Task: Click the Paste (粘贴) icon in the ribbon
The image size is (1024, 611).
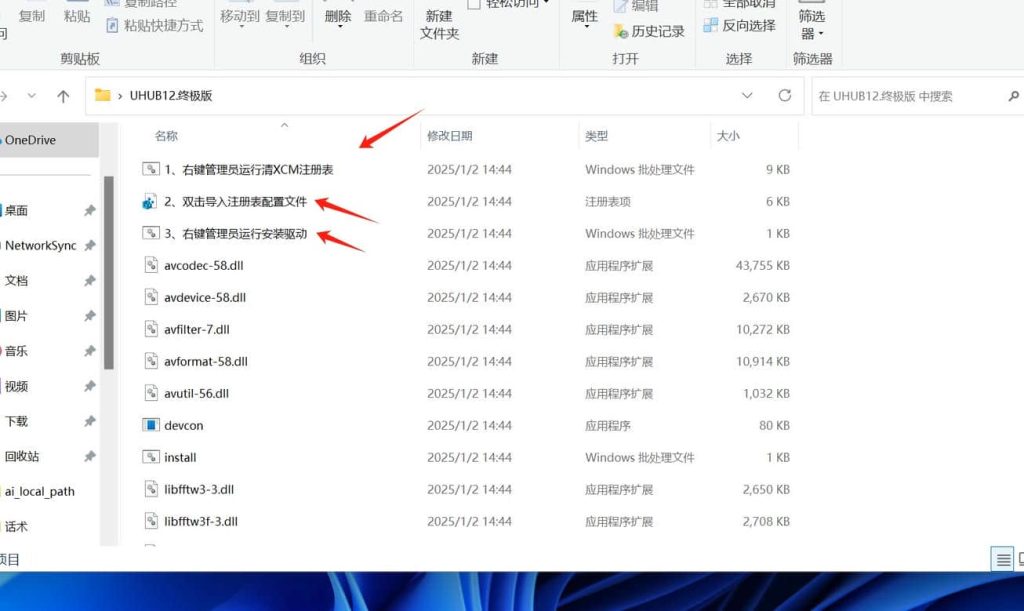Action: point(77,15)
